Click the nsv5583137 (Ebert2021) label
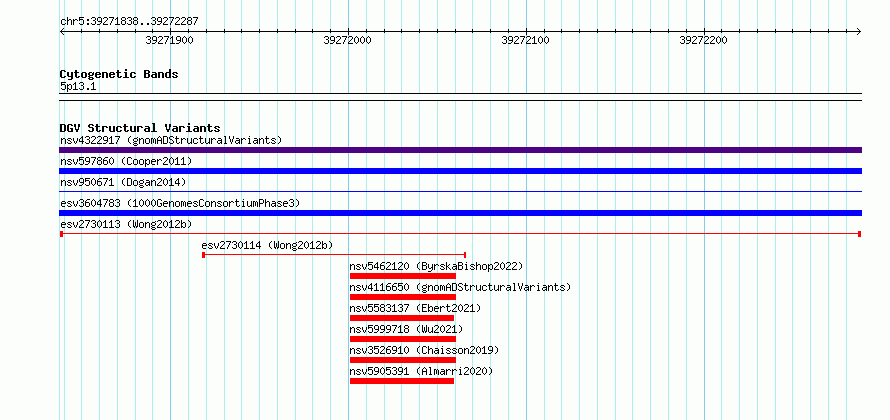This screenshot has height=420, width=890. coord(415,308)
